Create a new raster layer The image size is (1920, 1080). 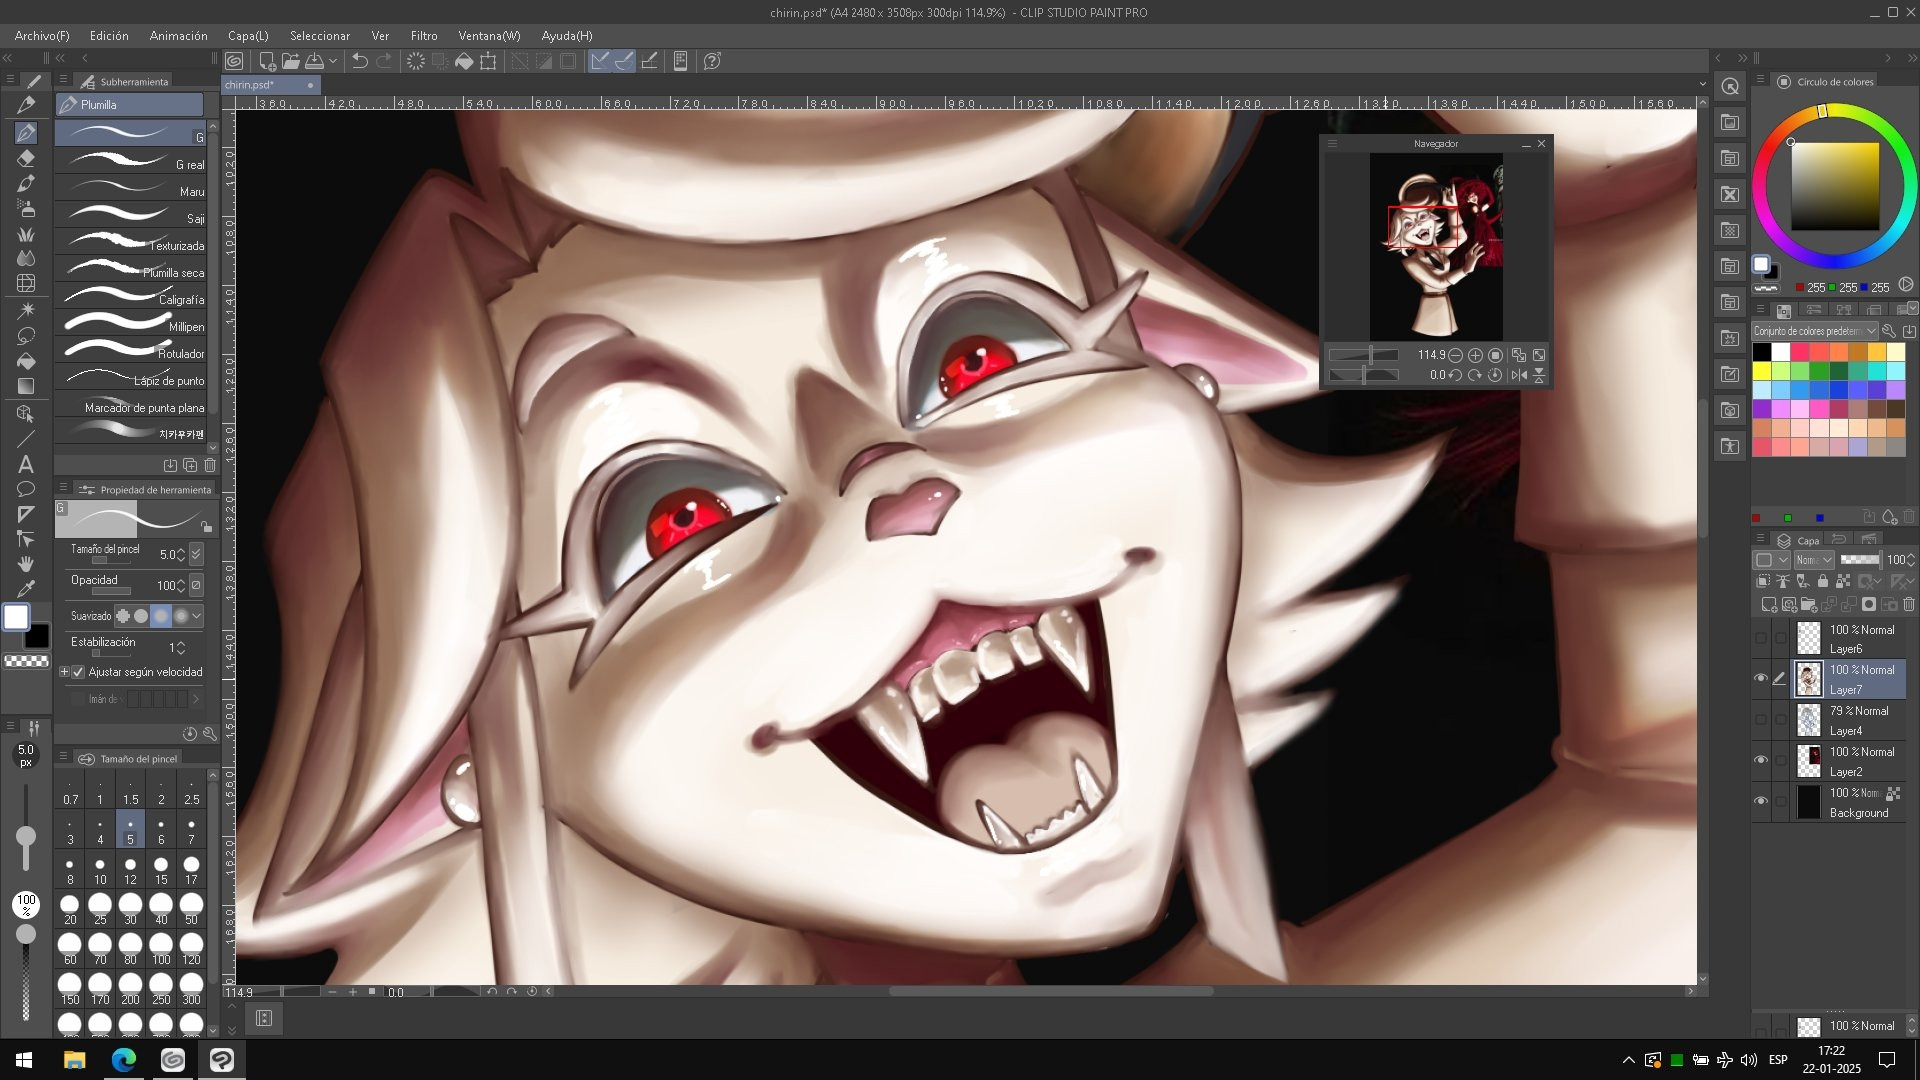1769,605
